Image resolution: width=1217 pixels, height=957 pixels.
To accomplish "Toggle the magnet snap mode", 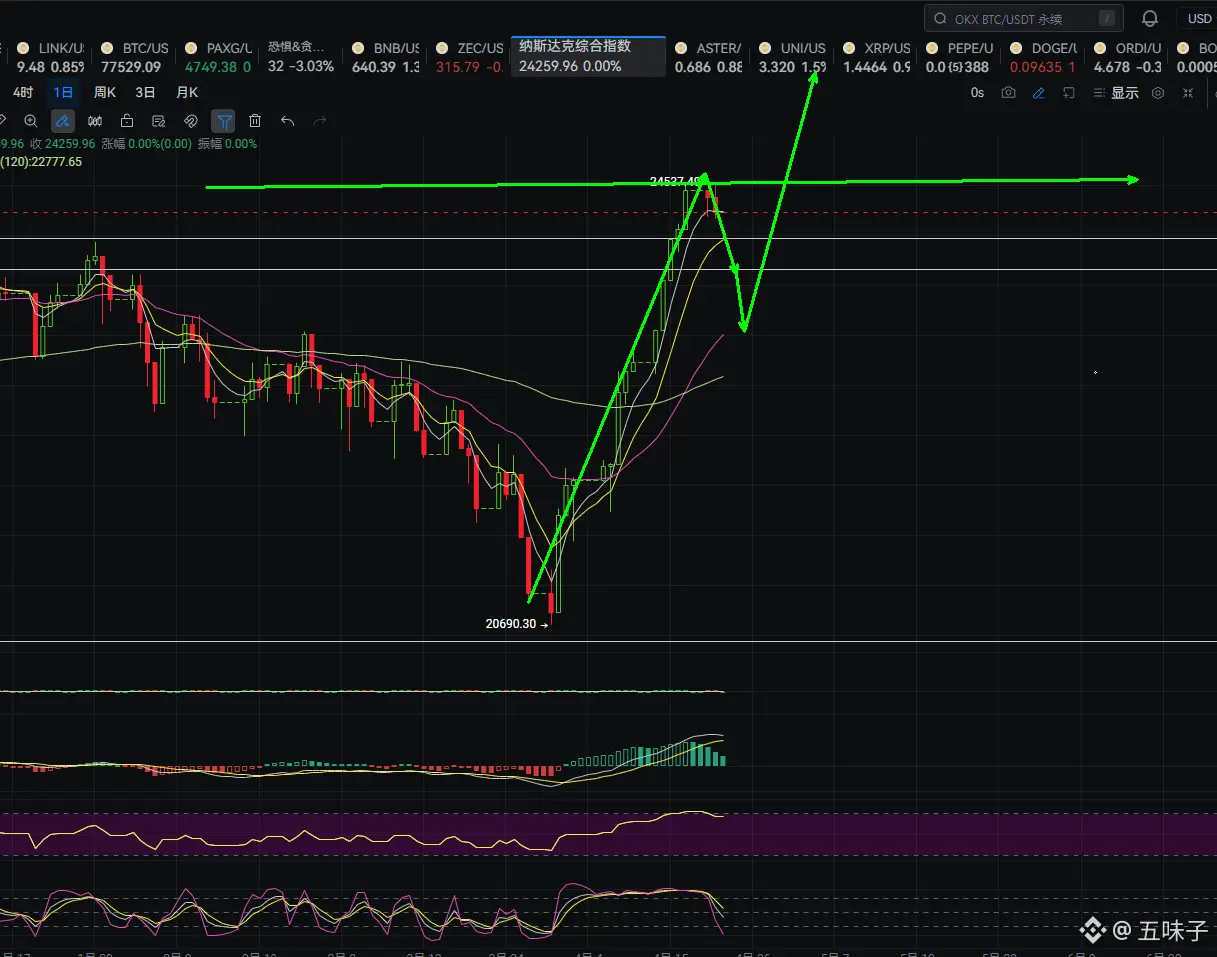I will (x=191, y=121).
